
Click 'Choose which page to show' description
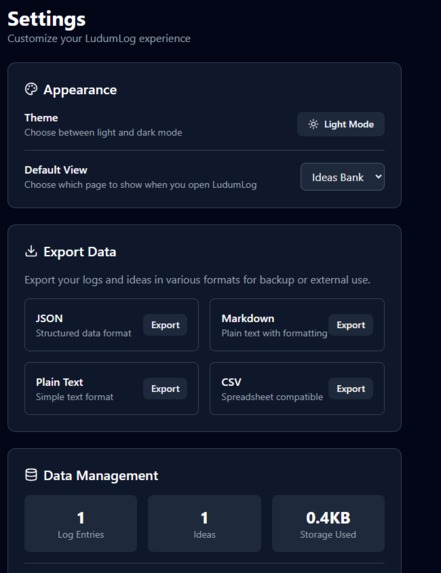tap(140, 185)
